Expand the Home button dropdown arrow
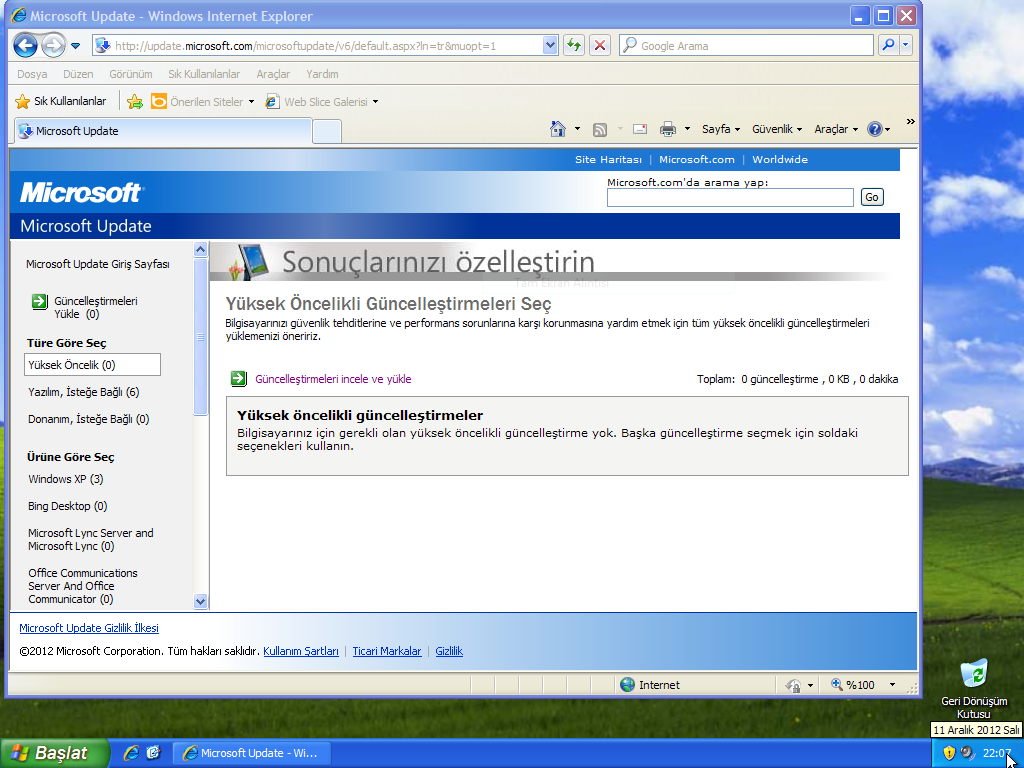Screen dimensions: 1024x768 pos(577,129)
